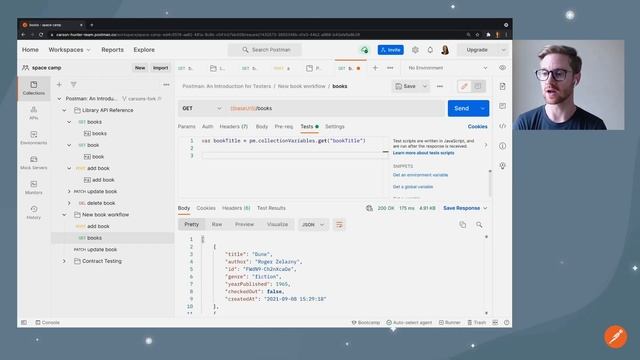
Task: Search the response with the magnifier icon
Action: tap(479, 224)
